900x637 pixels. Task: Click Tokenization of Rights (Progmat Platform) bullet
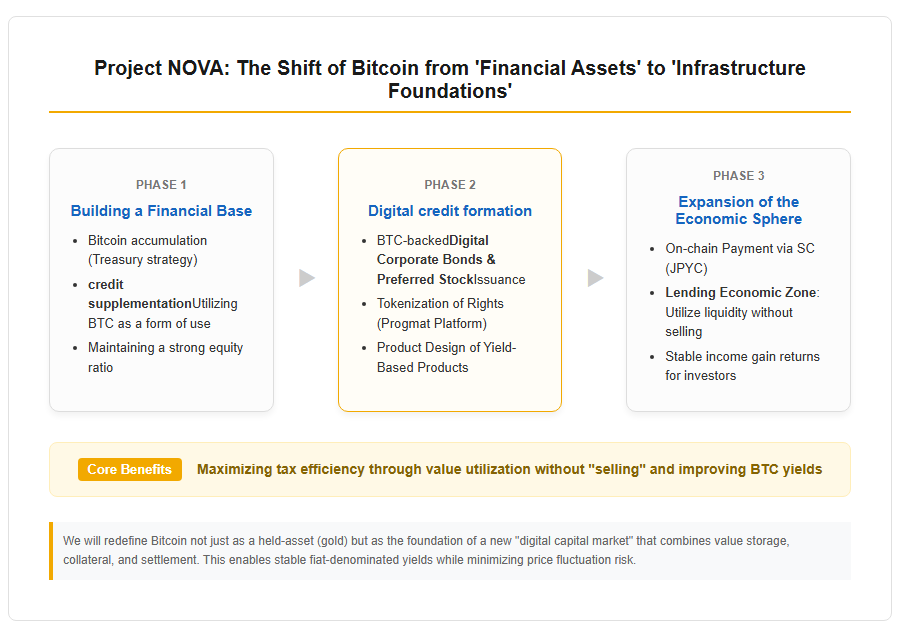click(x=440, y=313)
